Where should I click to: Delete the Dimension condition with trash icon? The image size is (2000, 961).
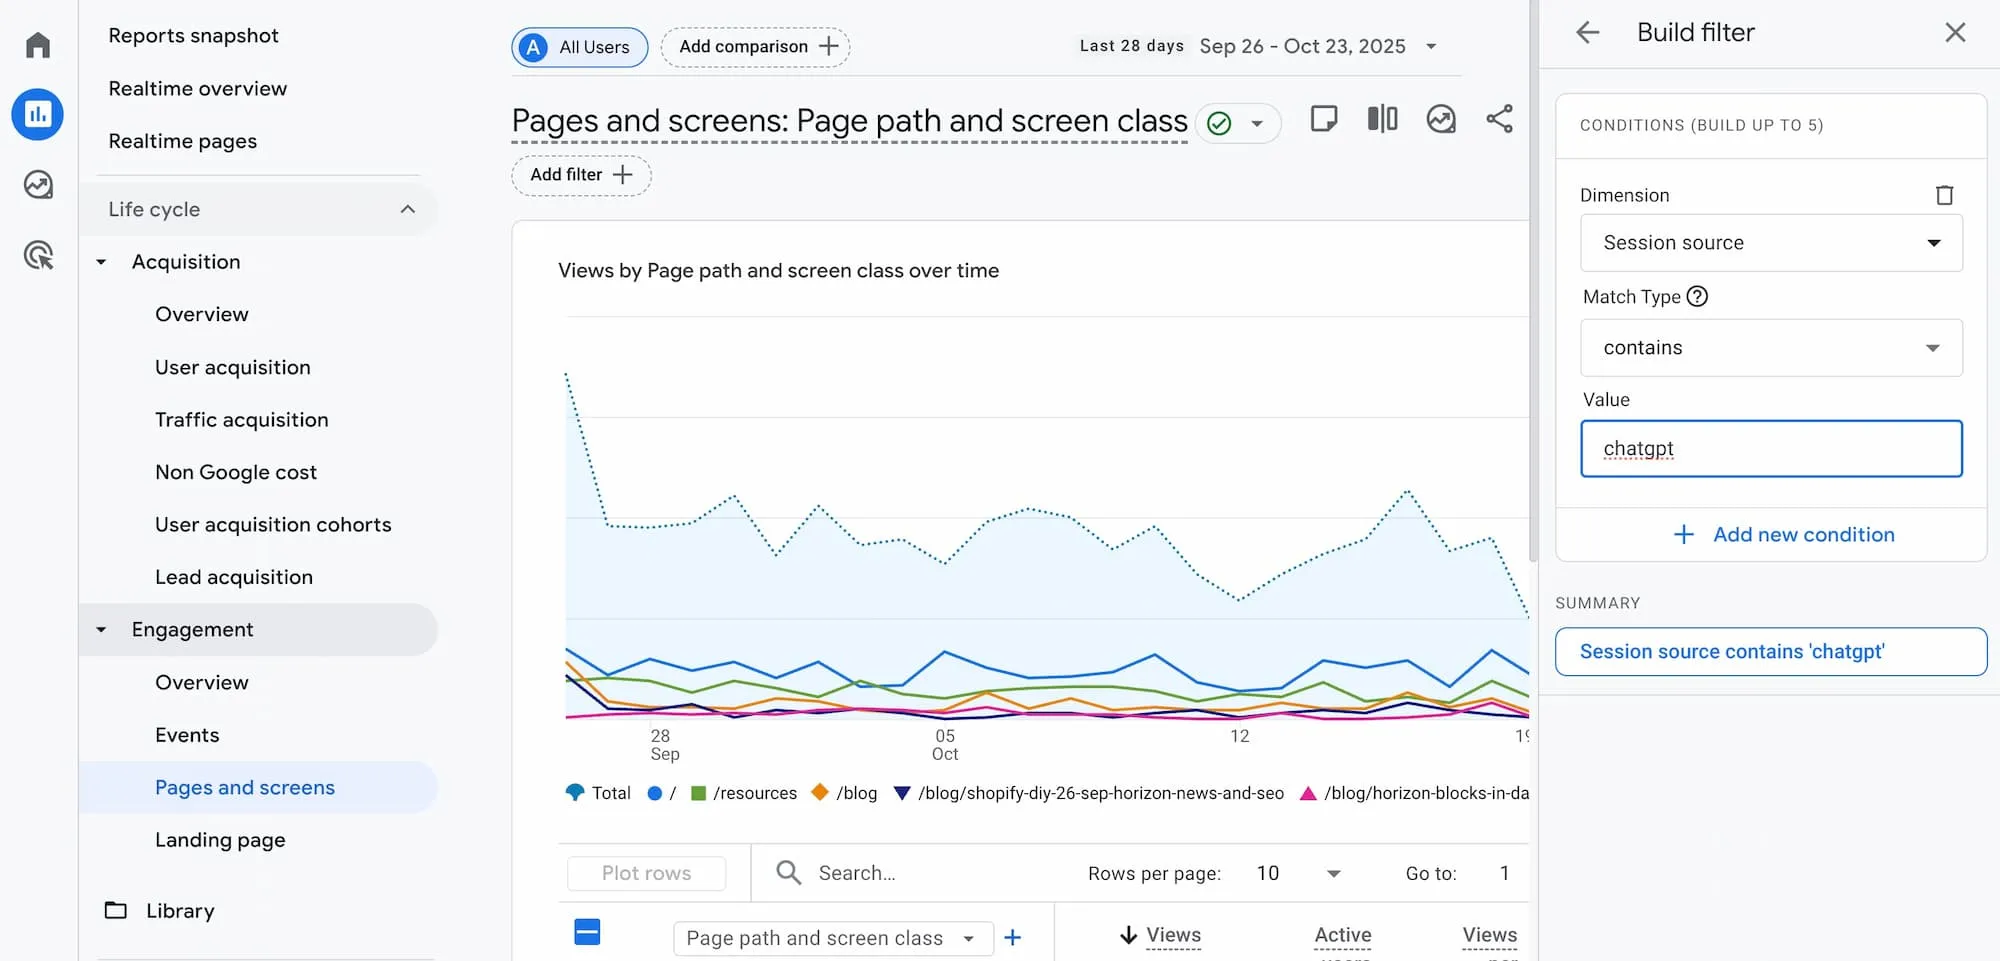point(1944,194)
